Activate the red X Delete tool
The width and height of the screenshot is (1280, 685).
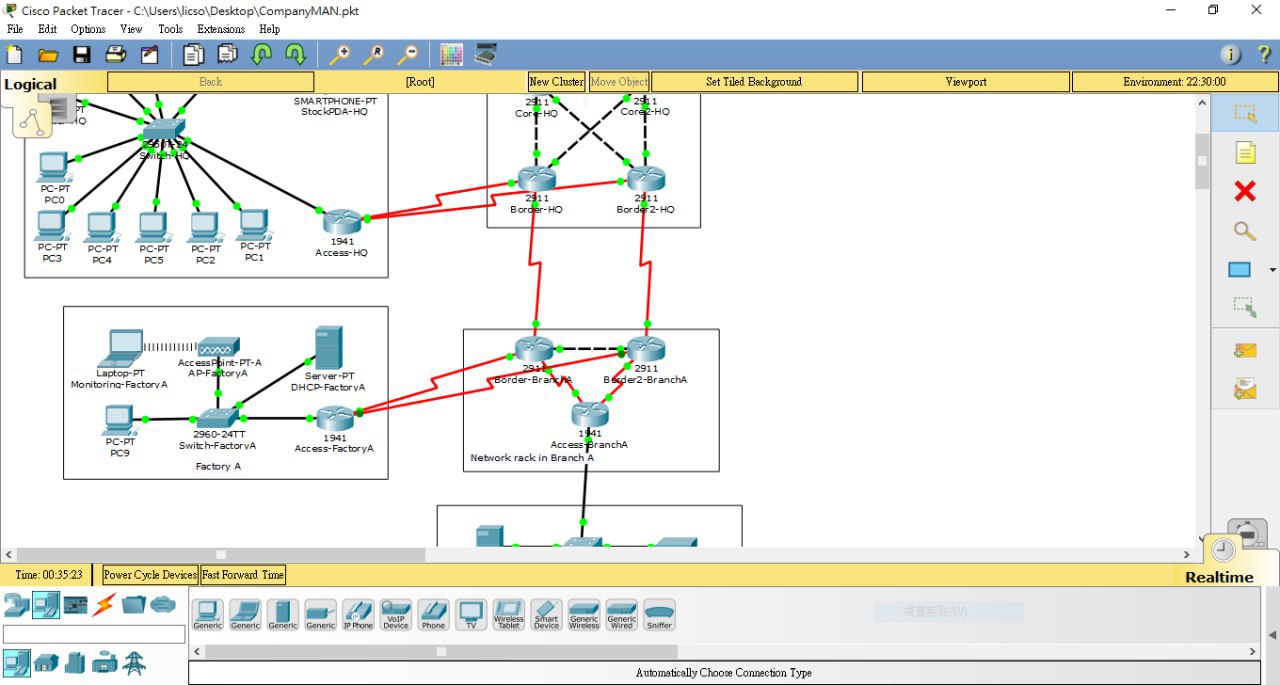(1245, 191)
